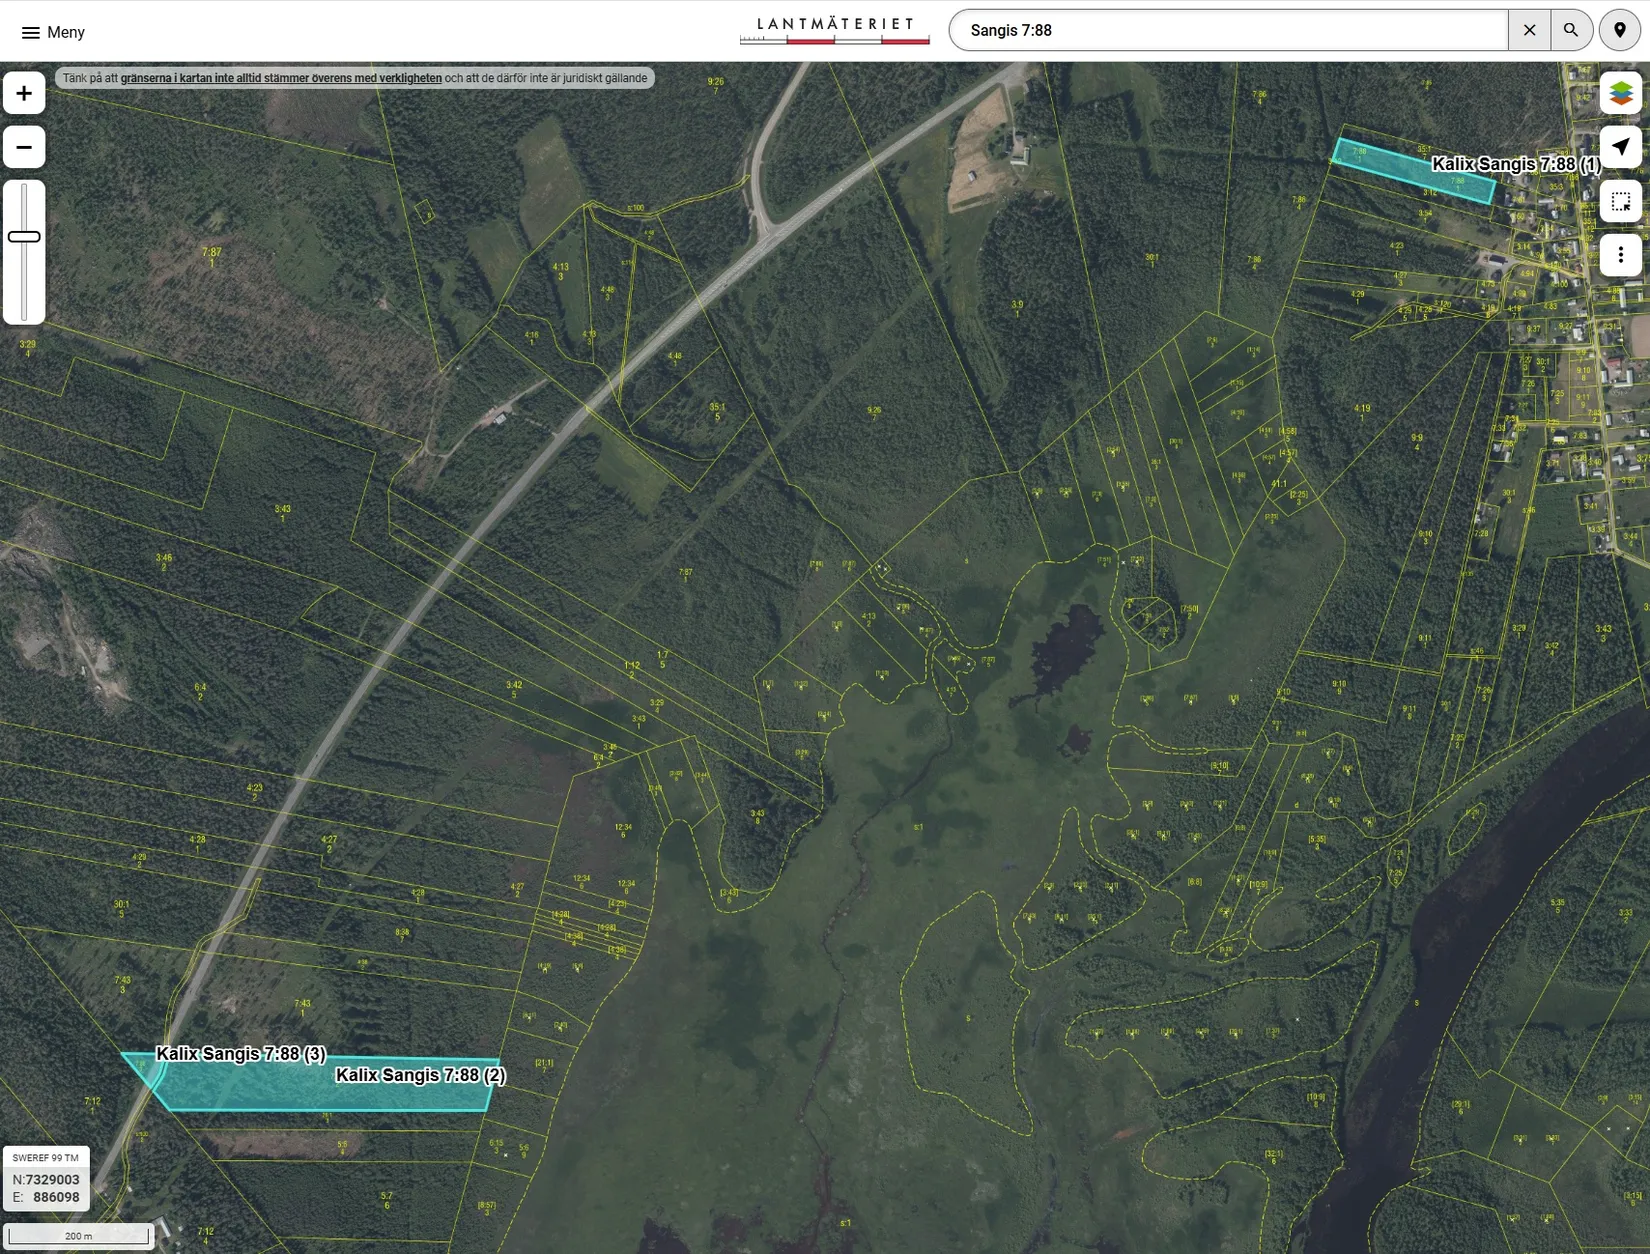Click the SWEREF 99 TM coordinate box
This screenshot has width=1650, height=1254.
(46, 1179)
